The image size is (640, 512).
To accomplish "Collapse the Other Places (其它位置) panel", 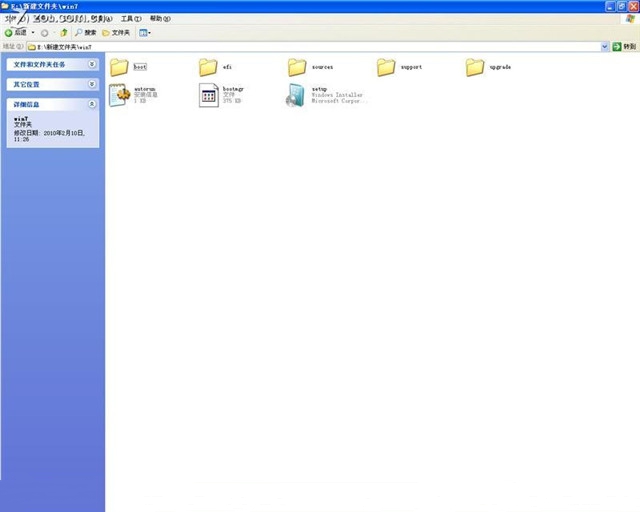I will [92, 84].
